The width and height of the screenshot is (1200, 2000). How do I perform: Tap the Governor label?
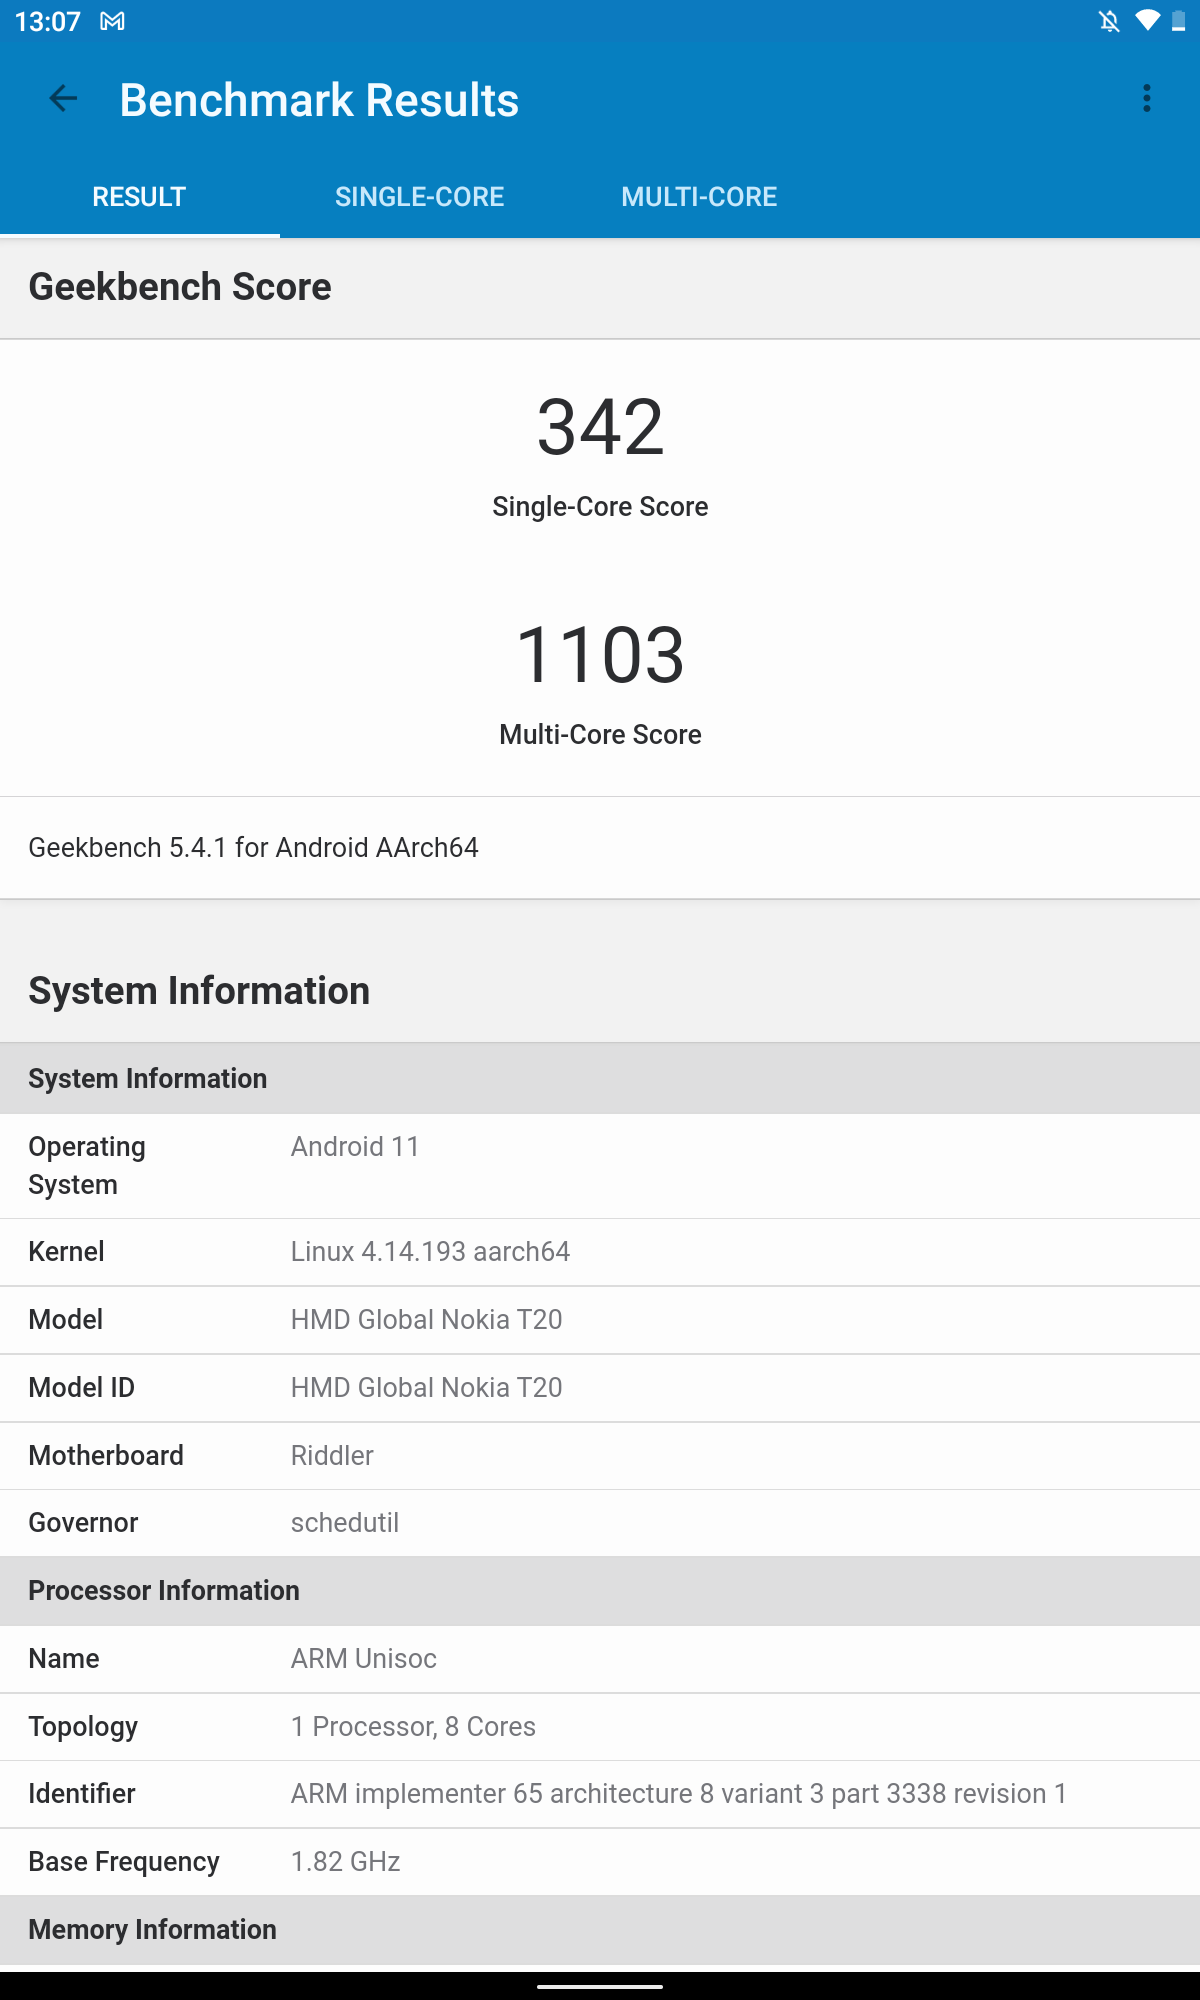pyautogui.click(x=83, y=1523)
